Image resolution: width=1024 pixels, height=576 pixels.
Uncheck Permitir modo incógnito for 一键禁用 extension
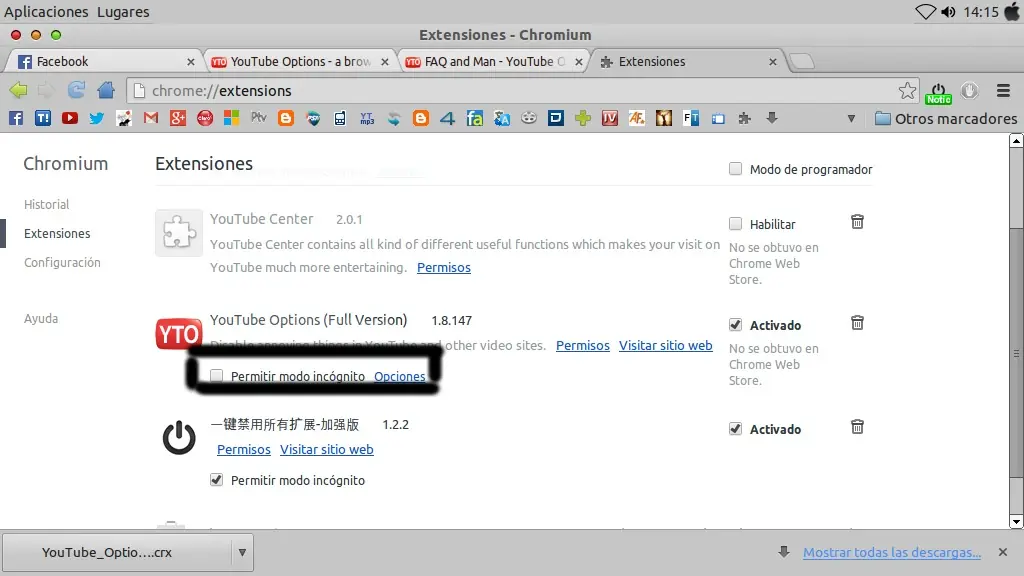pos(216,480)
